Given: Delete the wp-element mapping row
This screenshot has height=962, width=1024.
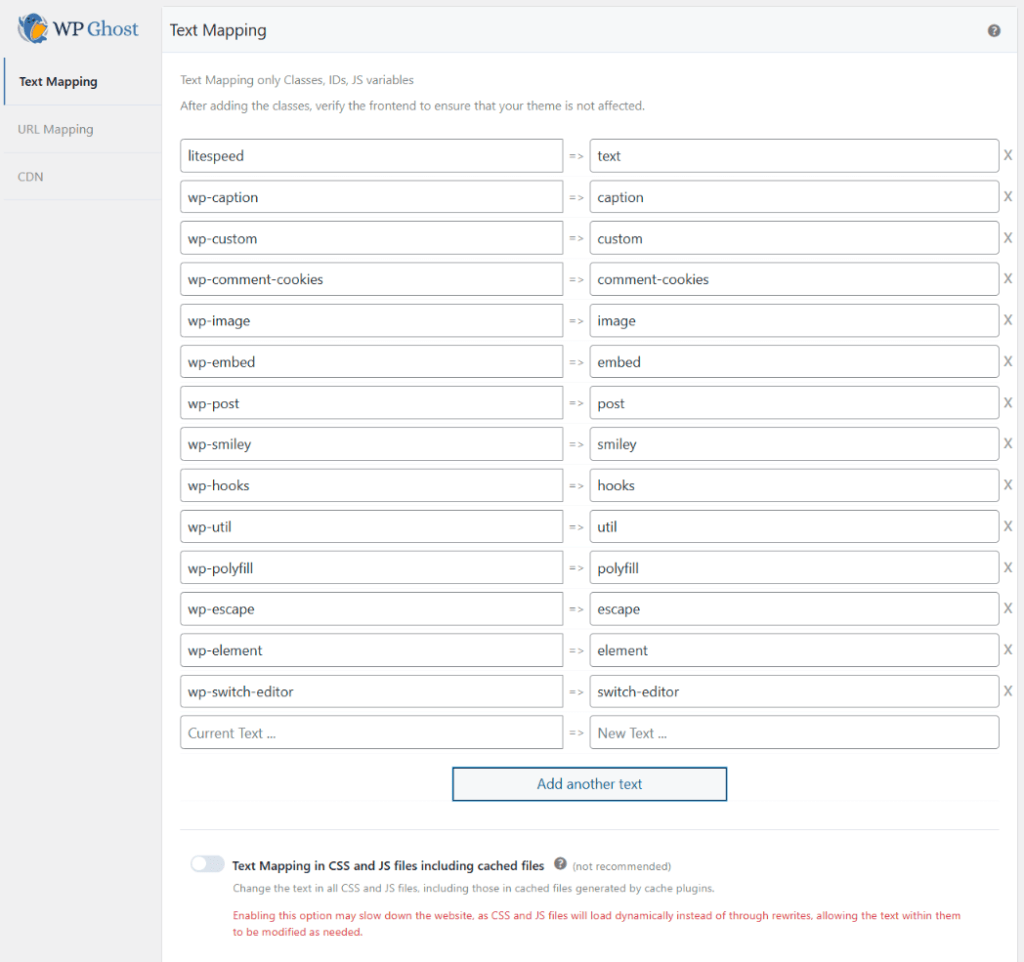Looking at the screenshot, I should [x=1008, y=650].
